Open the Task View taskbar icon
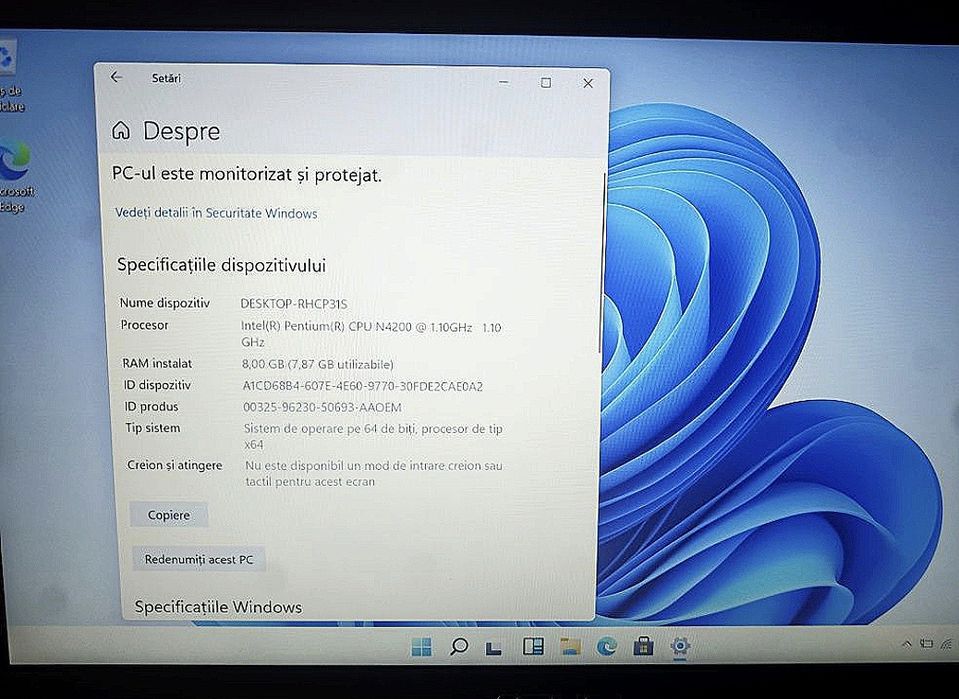The width and height of the screenshot is (959, 699). pyautogui.click(x=494, y=648)
